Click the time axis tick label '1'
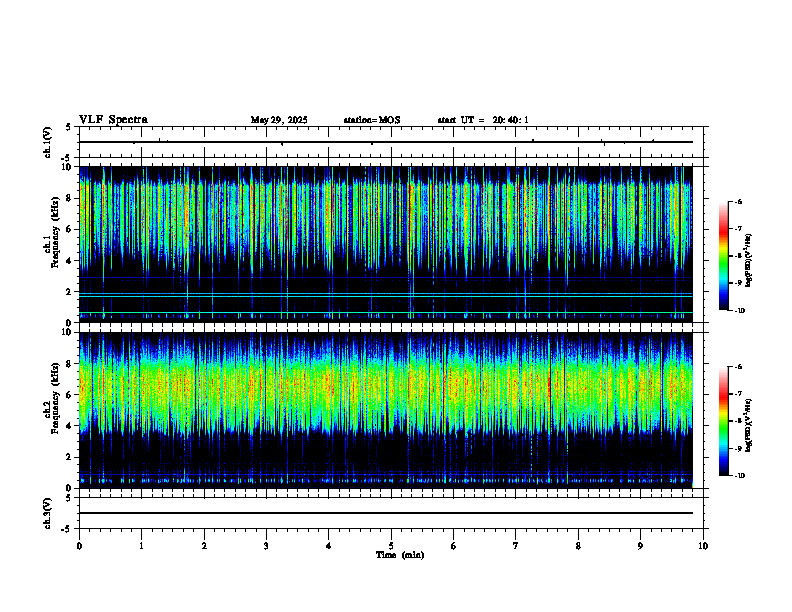The image size is (792, 612). click(x=141, y=546)
